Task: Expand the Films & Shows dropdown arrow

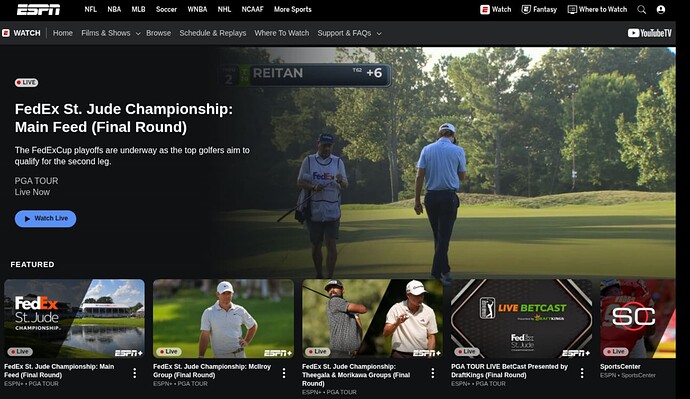Action: pyautogui.click(x=138, y=33)
